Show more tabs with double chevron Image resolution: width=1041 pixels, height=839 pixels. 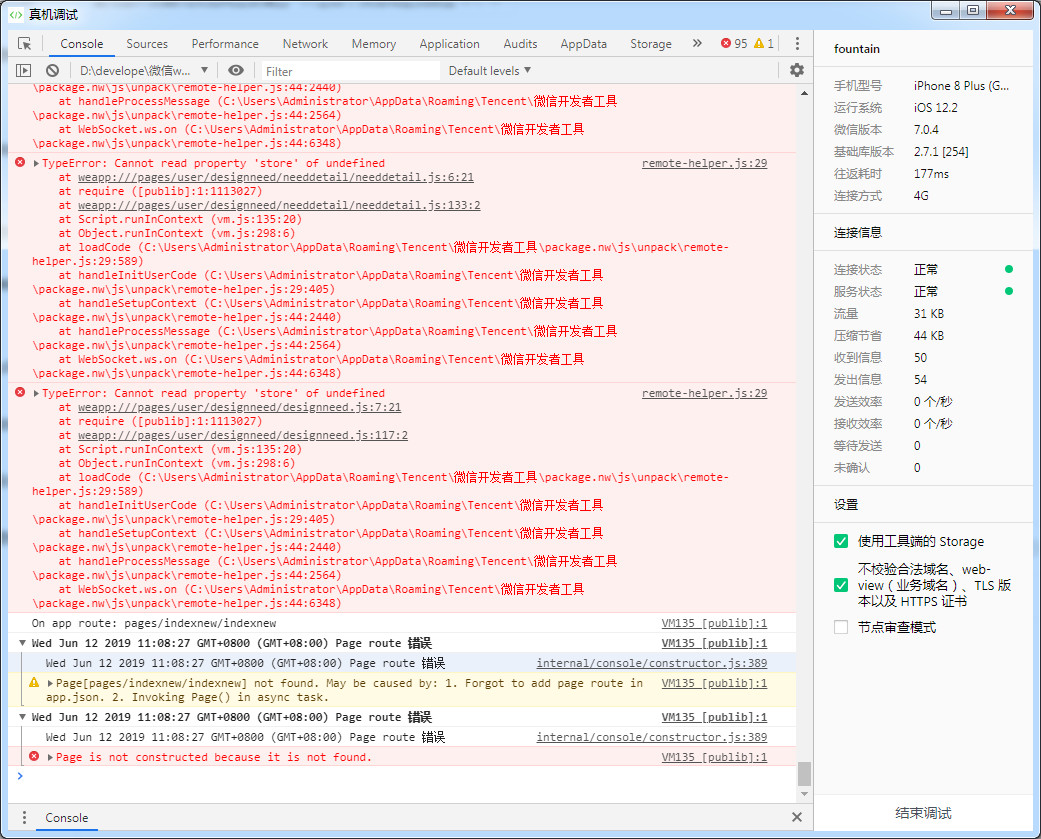[696, 44]
